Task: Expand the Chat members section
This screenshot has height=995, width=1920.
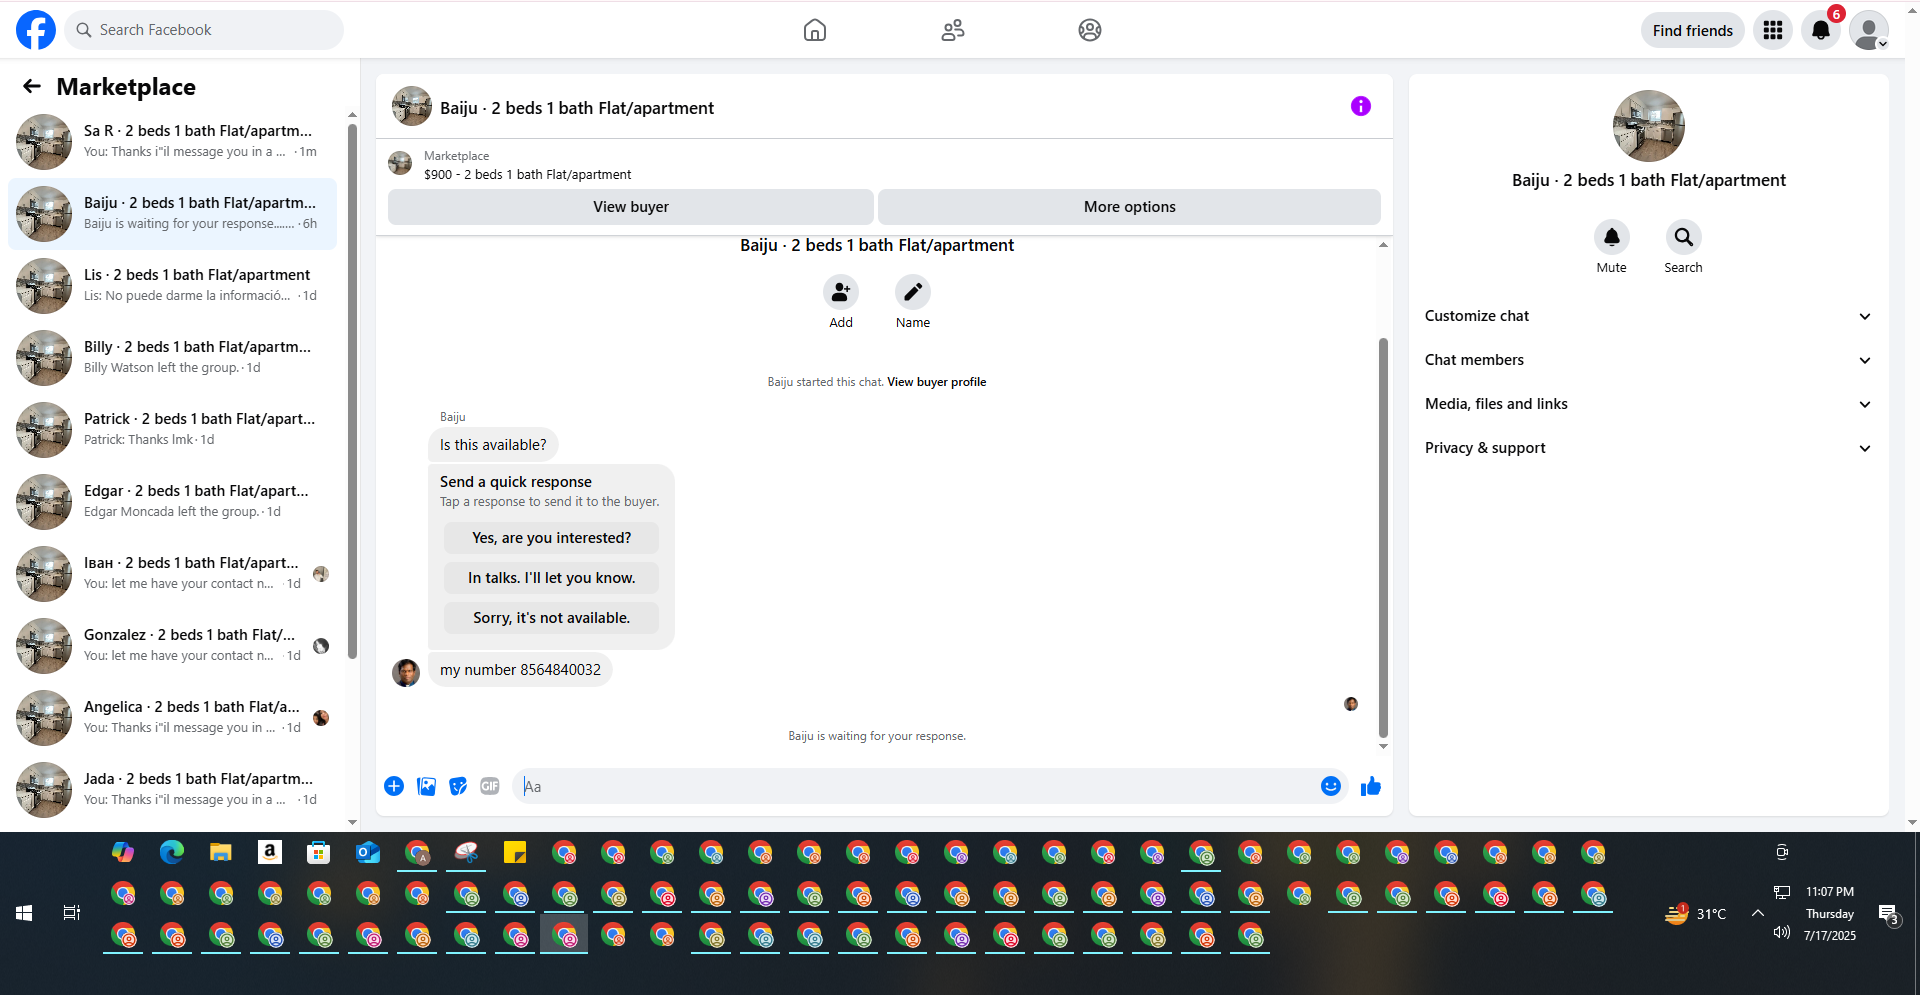Action: coord(1648,360)
